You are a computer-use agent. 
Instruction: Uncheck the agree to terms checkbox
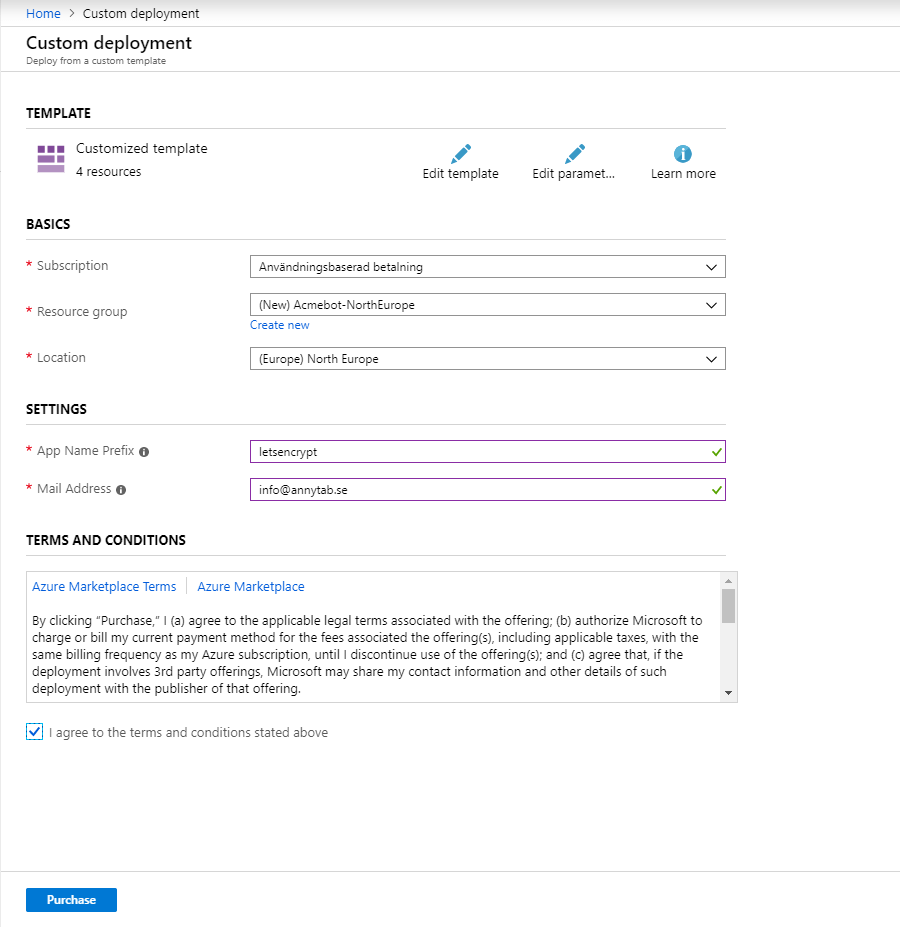[34, 731]
